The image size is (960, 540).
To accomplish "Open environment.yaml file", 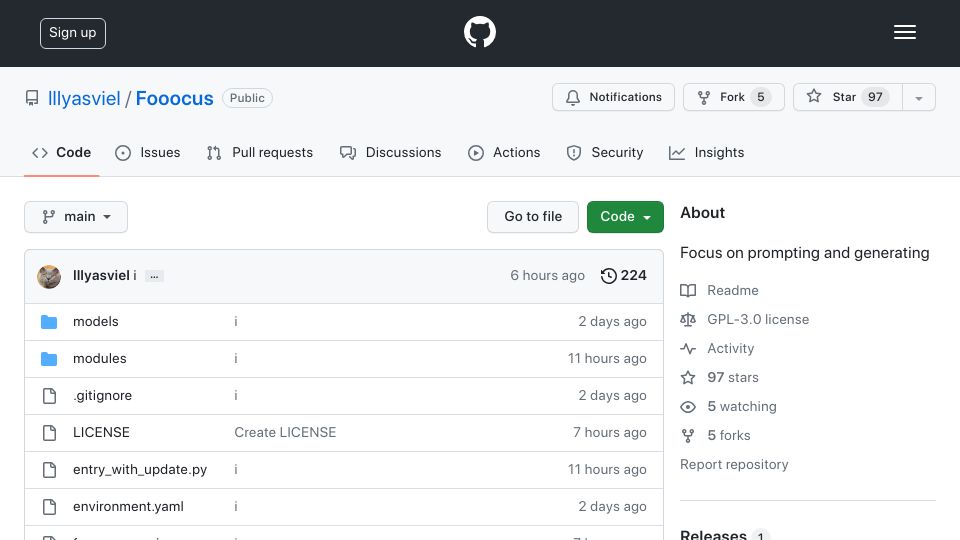I will (128, 506).
